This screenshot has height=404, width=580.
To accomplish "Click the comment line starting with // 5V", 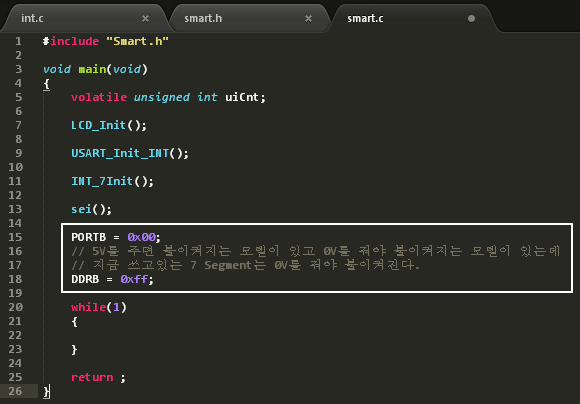I will [x=316, y=251].
